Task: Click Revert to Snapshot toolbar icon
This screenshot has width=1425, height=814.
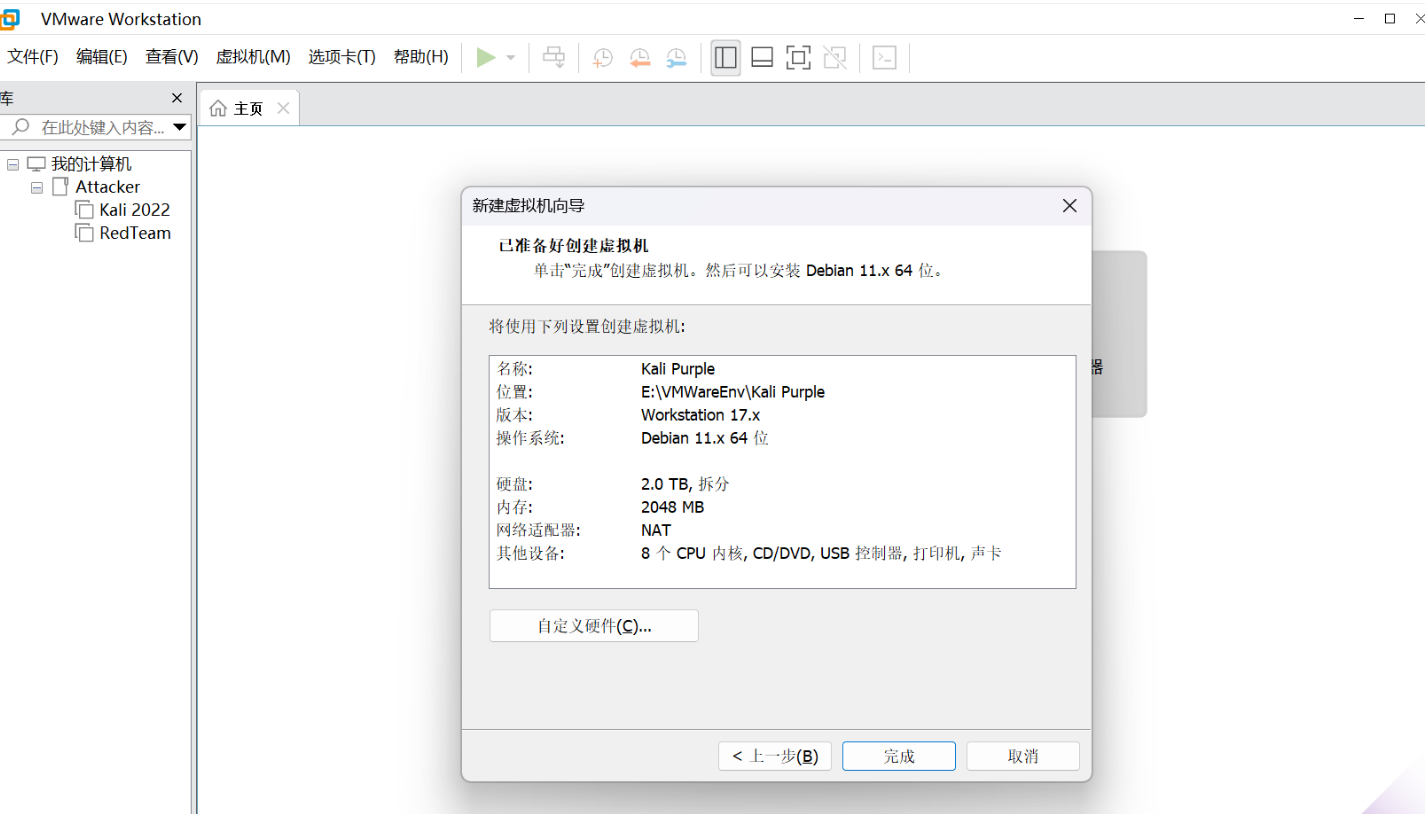Action: click(640, 58)
